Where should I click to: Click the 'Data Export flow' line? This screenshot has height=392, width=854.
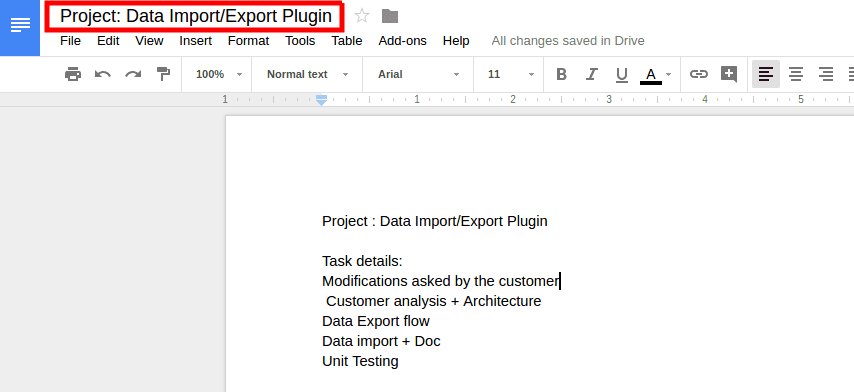[376, 321]
